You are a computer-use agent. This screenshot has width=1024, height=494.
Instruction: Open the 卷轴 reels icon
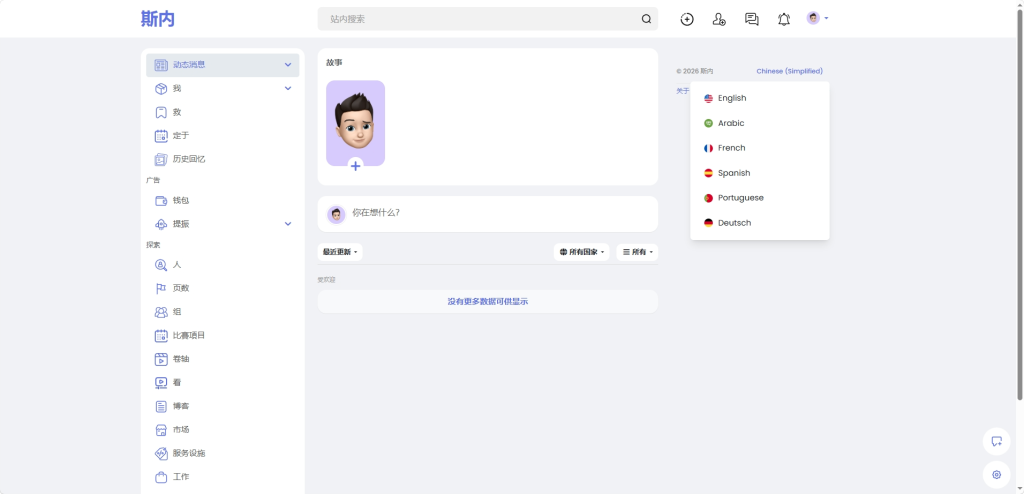tap(161, 359)
